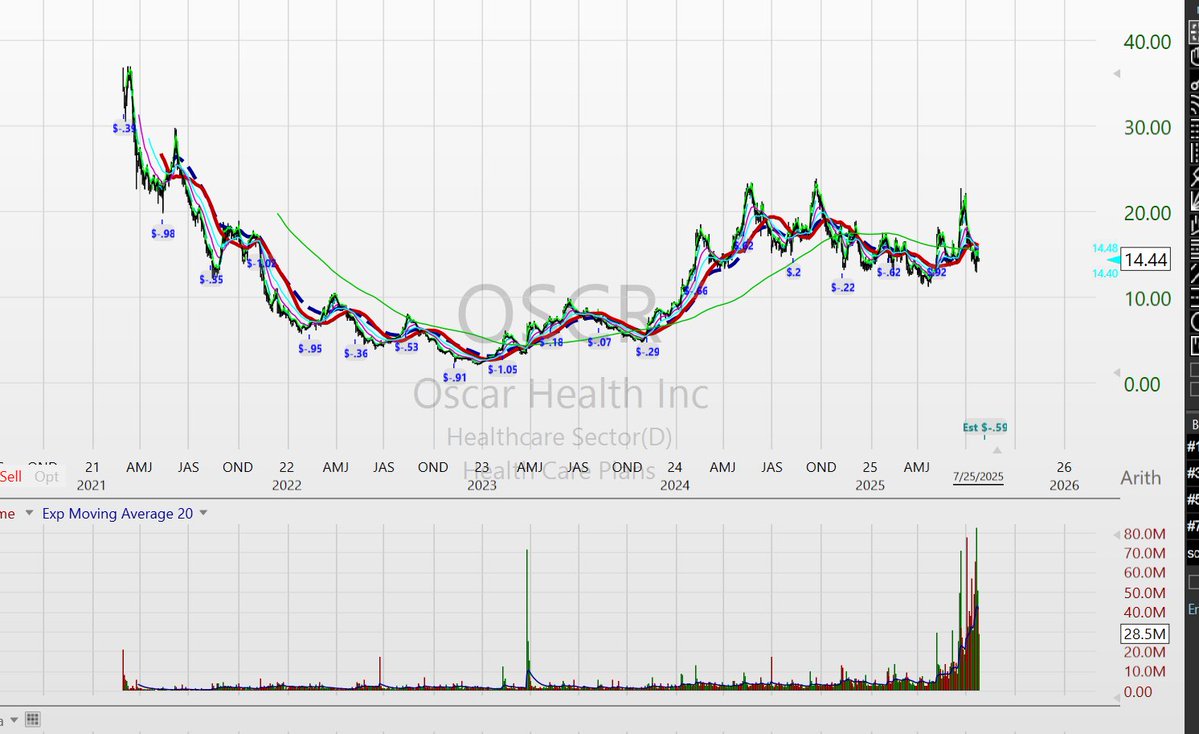Image resolution: width=1199 pixels, height=734 pixels.
Task: Click the $-.18 earnings marker
Action: pos(551,343)
